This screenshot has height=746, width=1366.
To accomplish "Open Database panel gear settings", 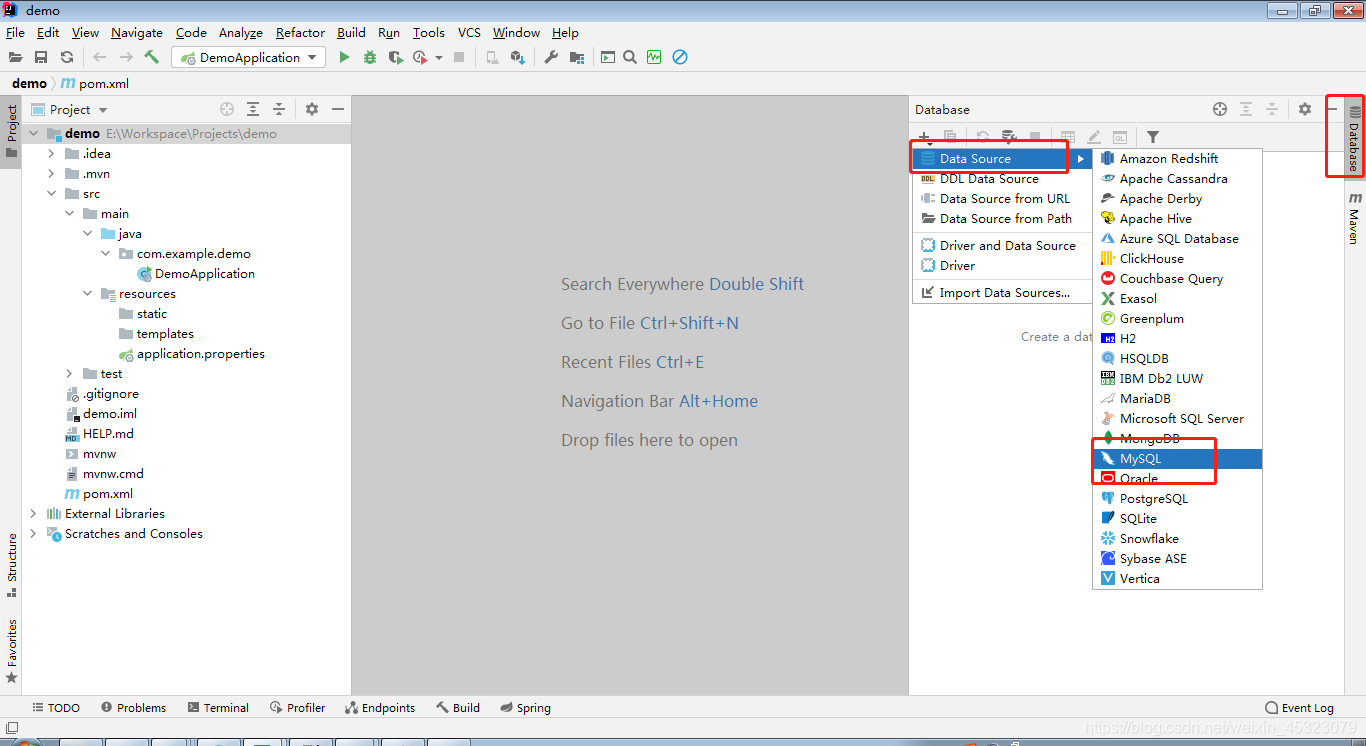I will [x=1305, y=109].
